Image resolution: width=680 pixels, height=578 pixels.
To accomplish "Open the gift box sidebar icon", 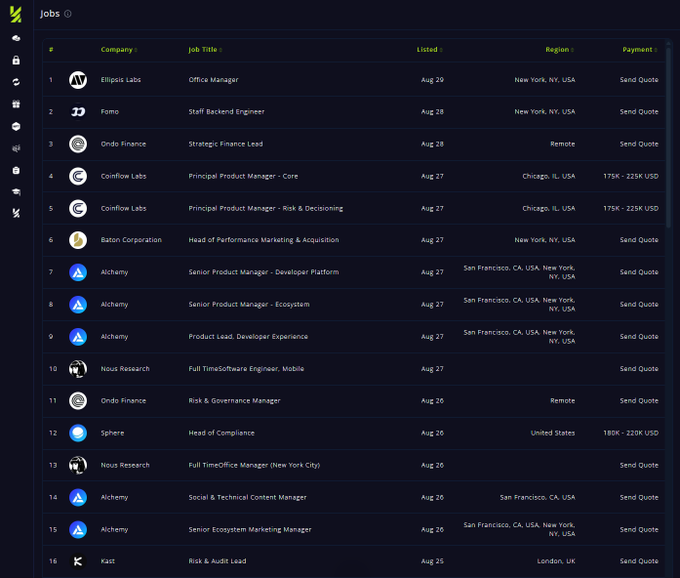I will [x=16, y=104].
